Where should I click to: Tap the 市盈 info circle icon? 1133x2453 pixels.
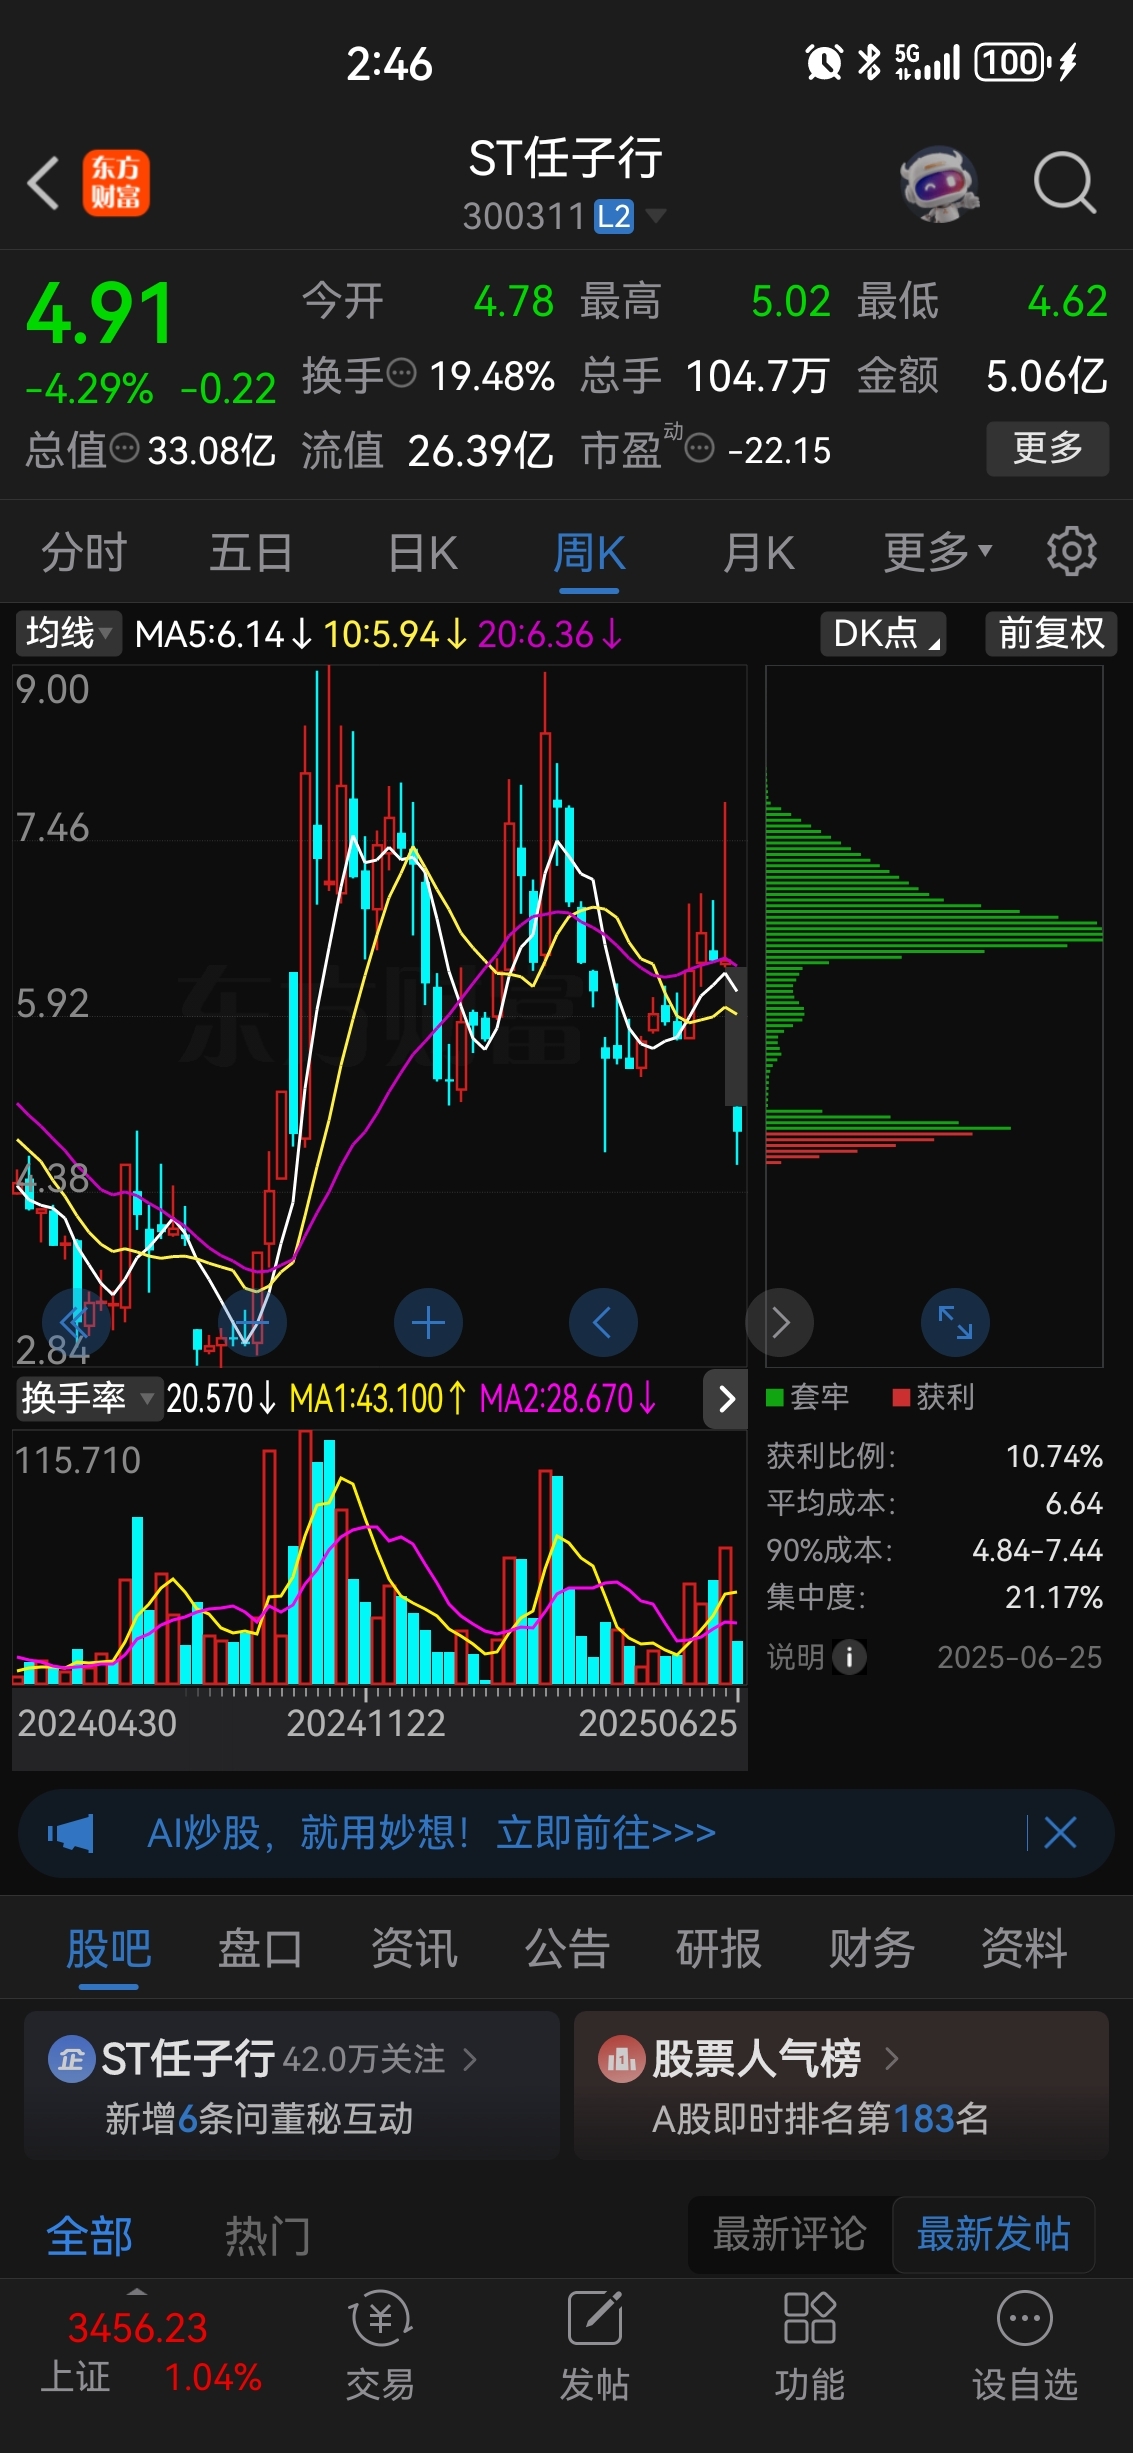coord(700,448)
